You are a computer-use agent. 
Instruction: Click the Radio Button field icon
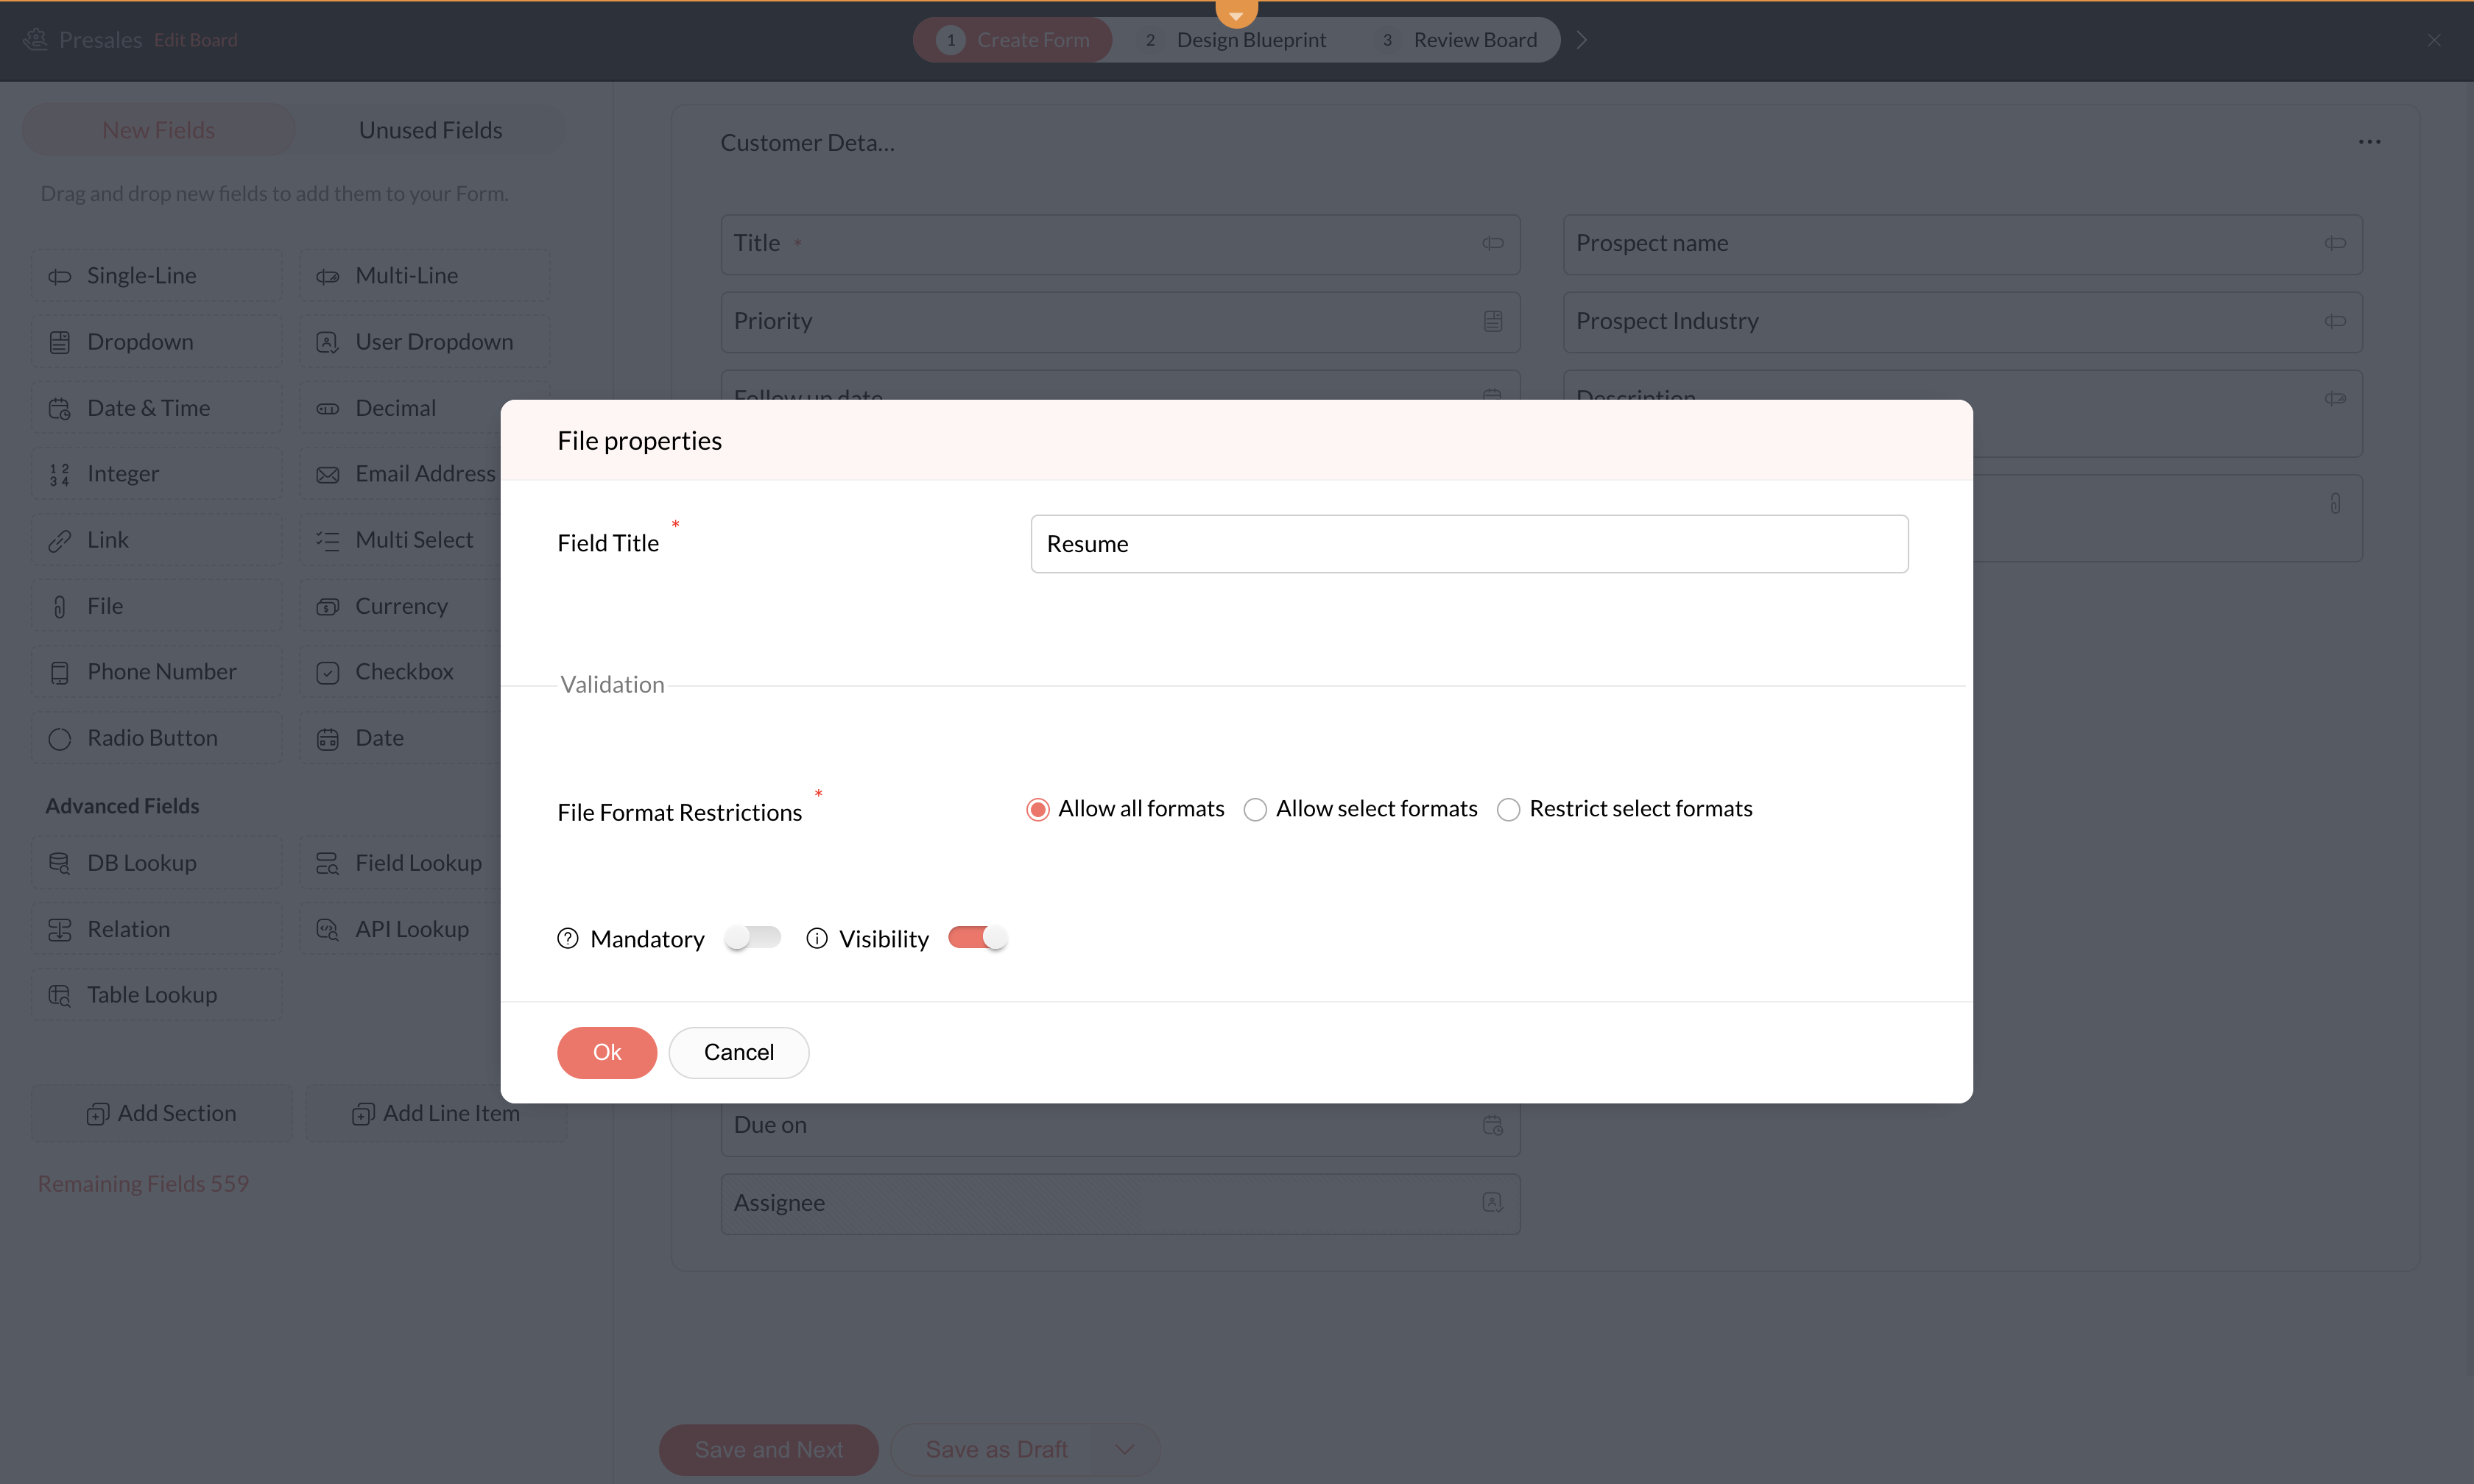pos(60,739)
